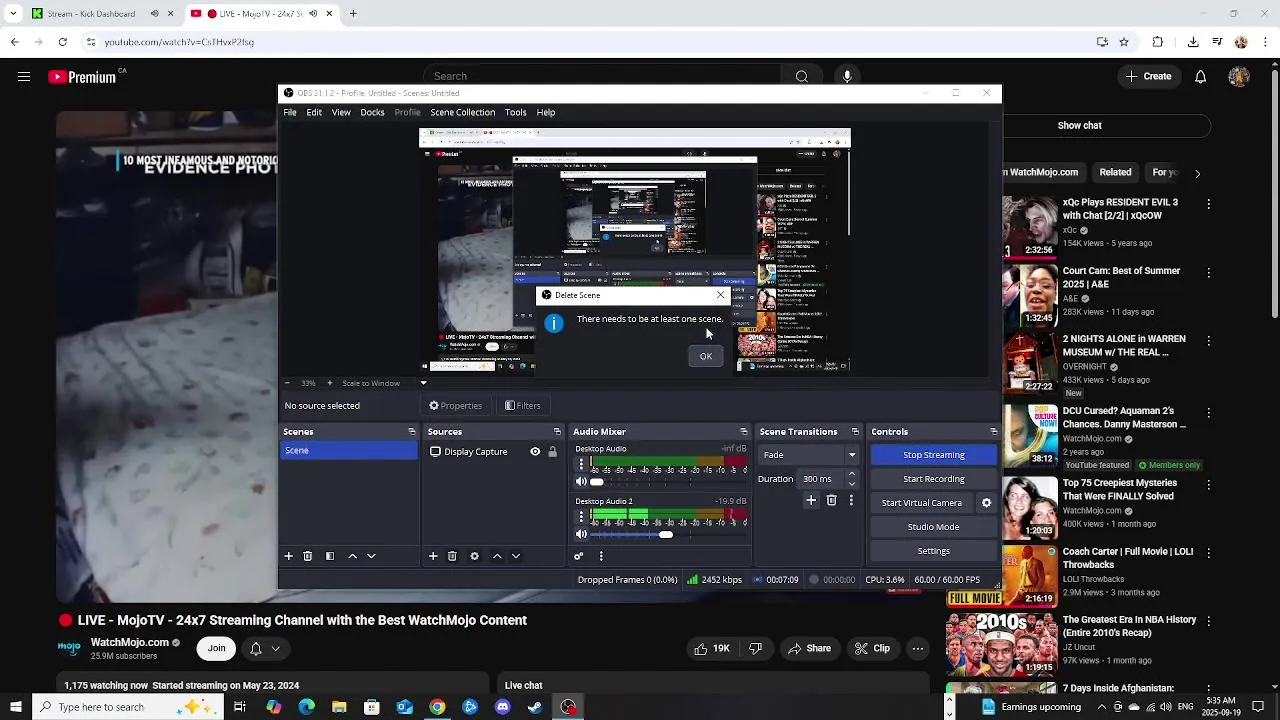Open OBS Edit menu
Image resolution: width=1280 pixels, height=720 pixels.
click(x=314, y=112)
